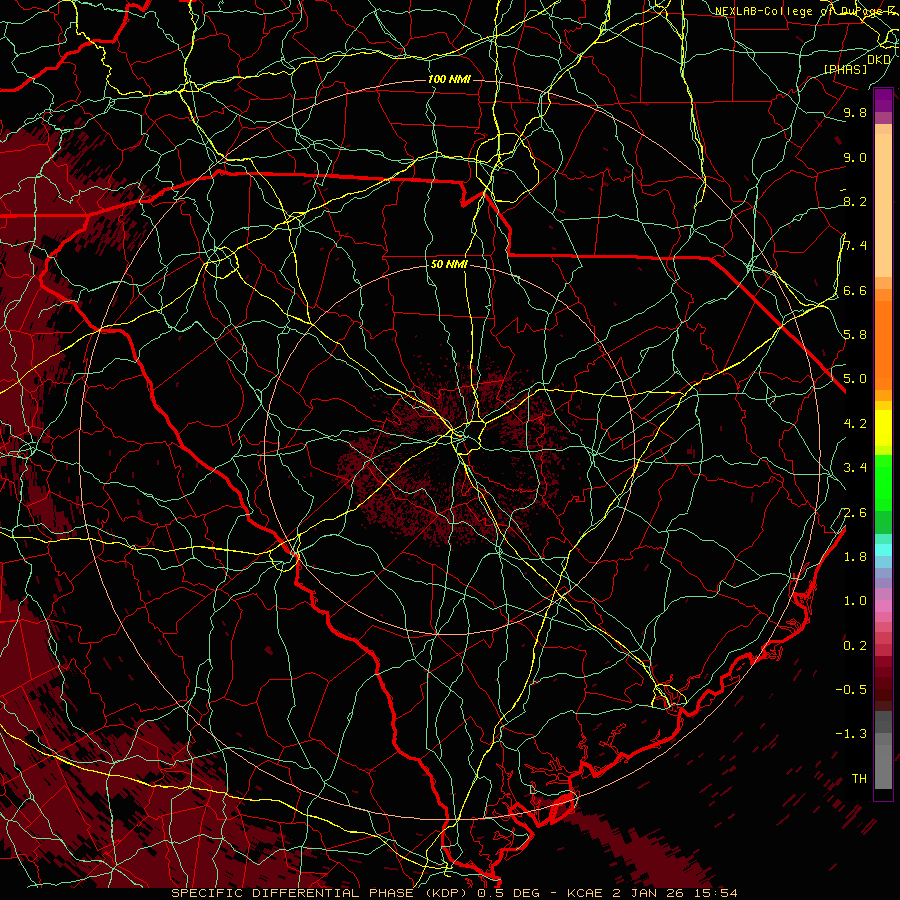This screenshot has height=900, width=900.
Task: Click the "KCAE 2 JAN 26 15:54" timestamp
Action: point(652,893)
